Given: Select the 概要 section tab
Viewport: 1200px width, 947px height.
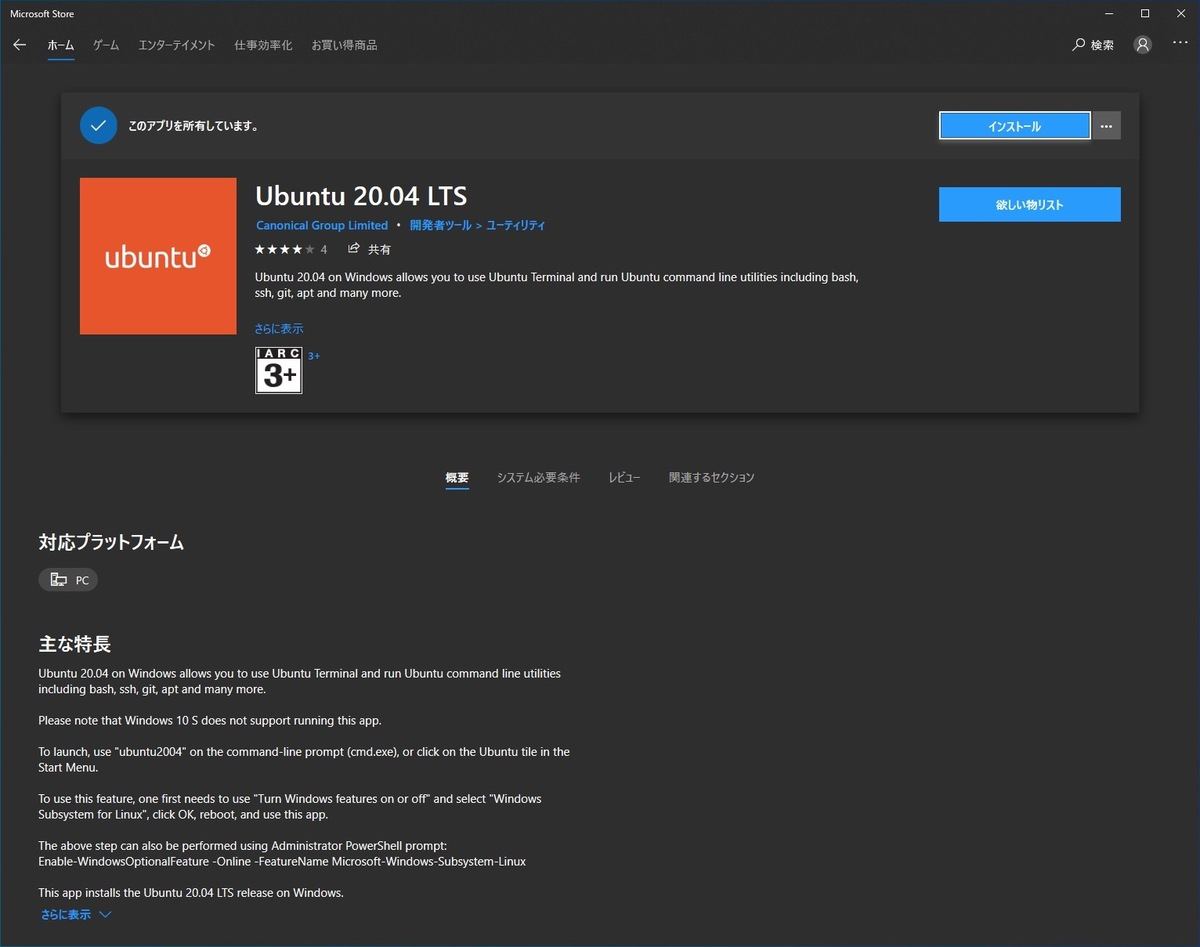Looking at the screenshot, I should 457,478.
